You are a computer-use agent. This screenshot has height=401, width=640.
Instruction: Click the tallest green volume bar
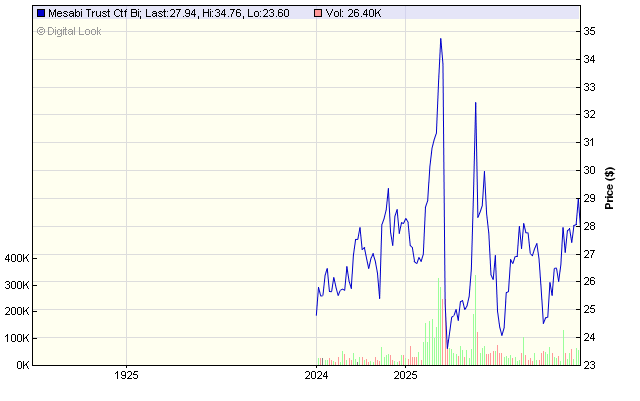(476, 320)
